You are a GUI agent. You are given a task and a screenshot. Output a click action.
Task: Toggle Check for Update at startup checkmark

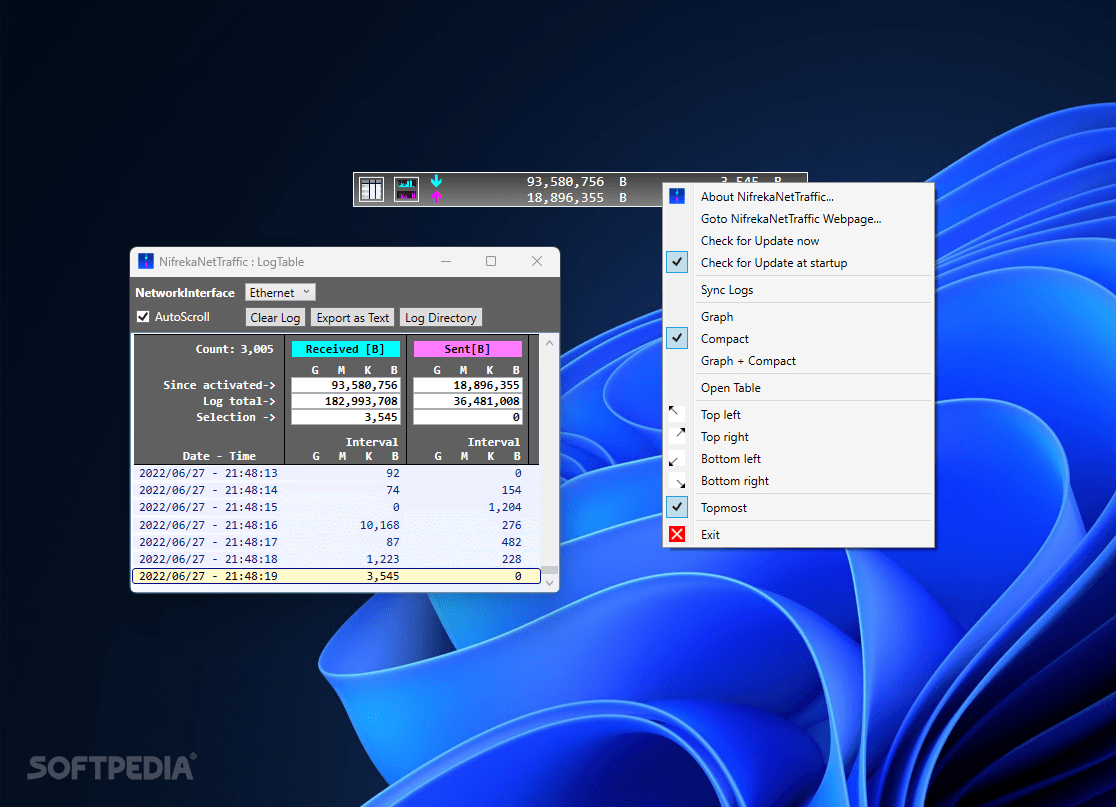677,263
